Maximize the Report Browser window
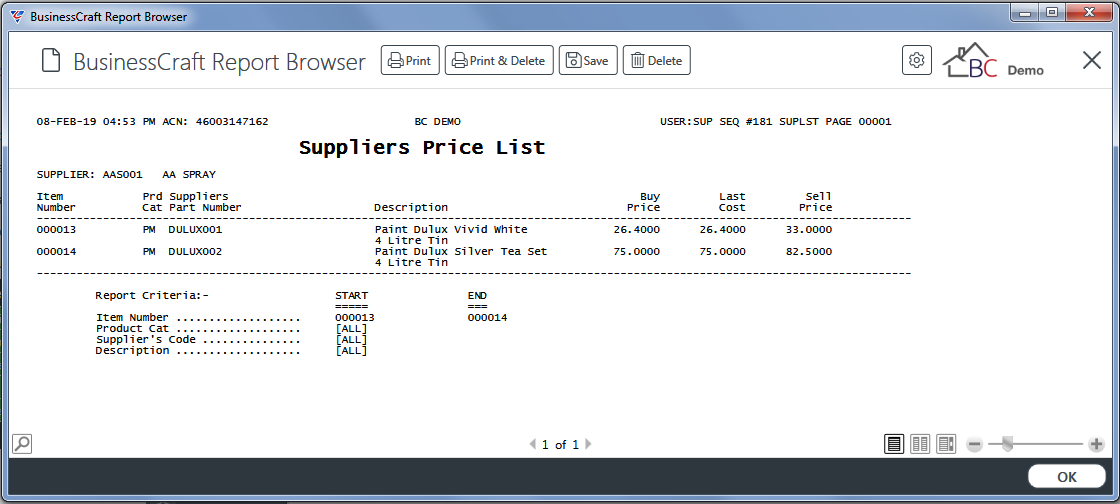Screen dimensions: 1120x504 click(1051, 12)
